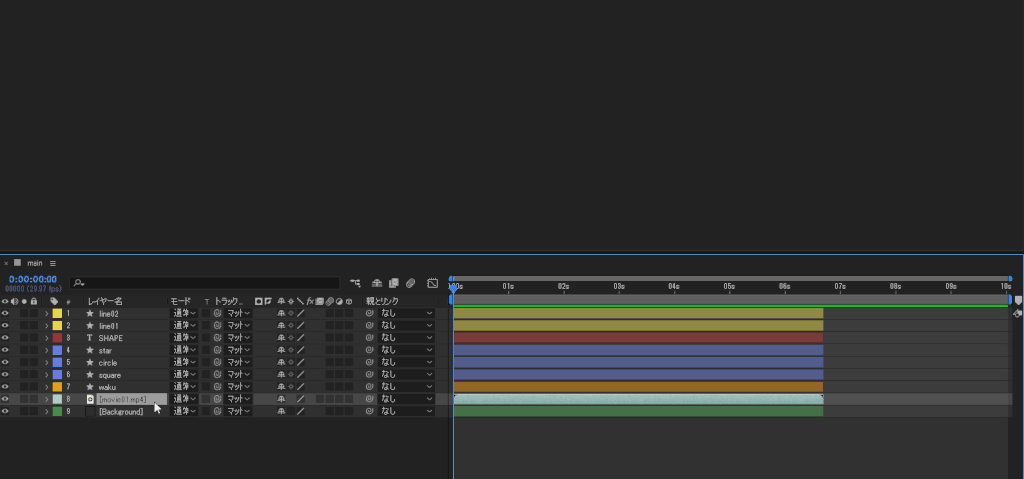The image size is (1024, 479).
Task: Open parent dropdown for square layer
Action: [406, 374]
